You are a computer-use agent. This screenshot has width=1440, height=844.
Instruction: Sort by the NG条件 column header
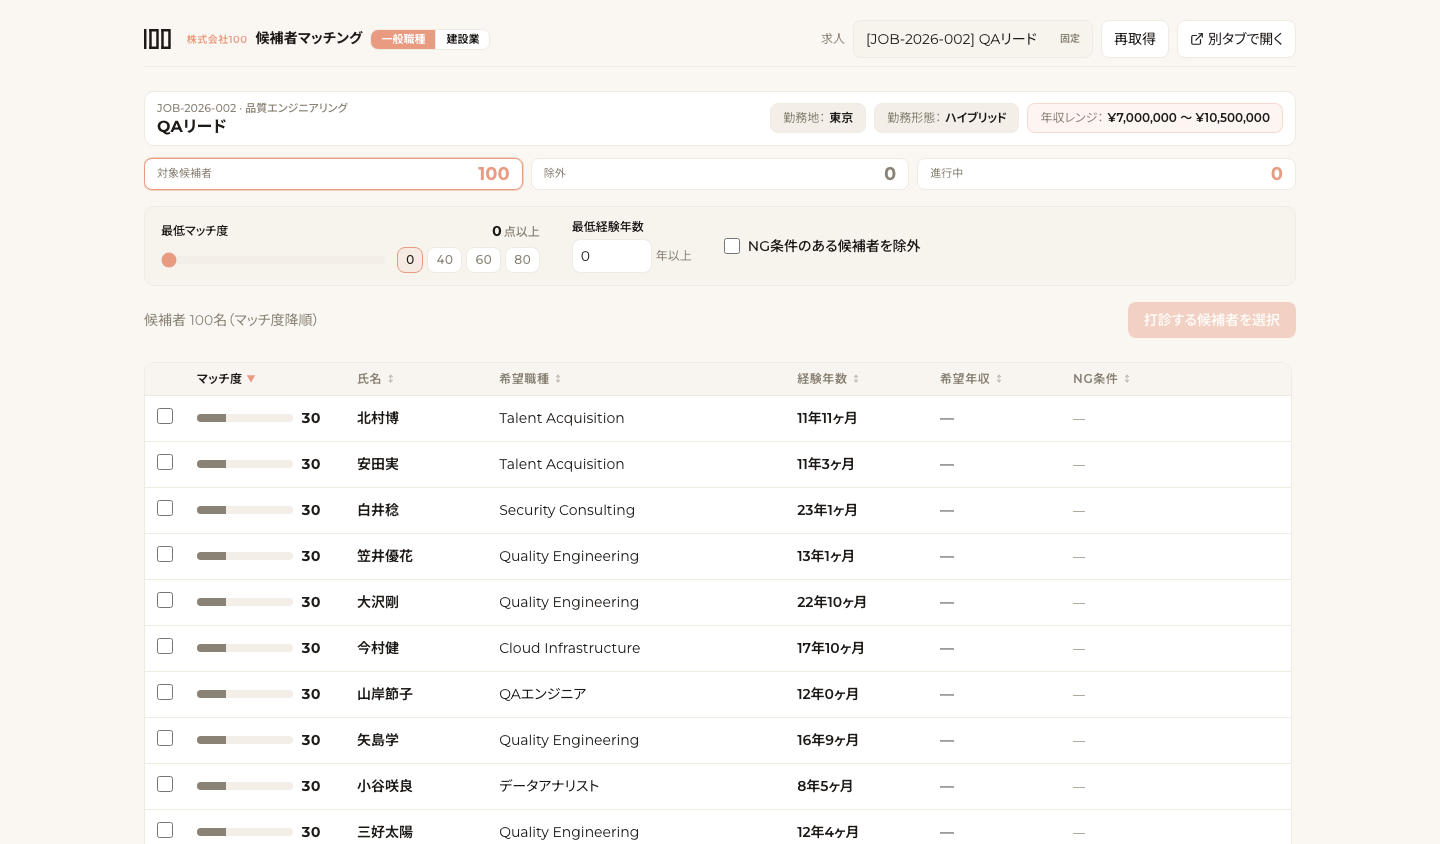1102,379
